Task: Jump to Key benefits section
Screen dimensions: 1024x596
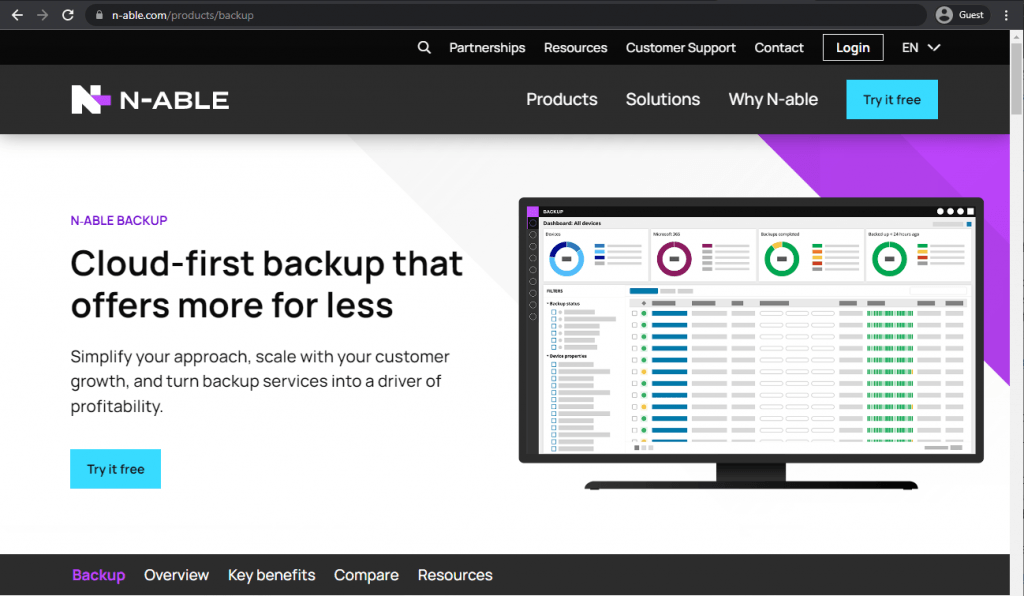Action: point(272,575)
